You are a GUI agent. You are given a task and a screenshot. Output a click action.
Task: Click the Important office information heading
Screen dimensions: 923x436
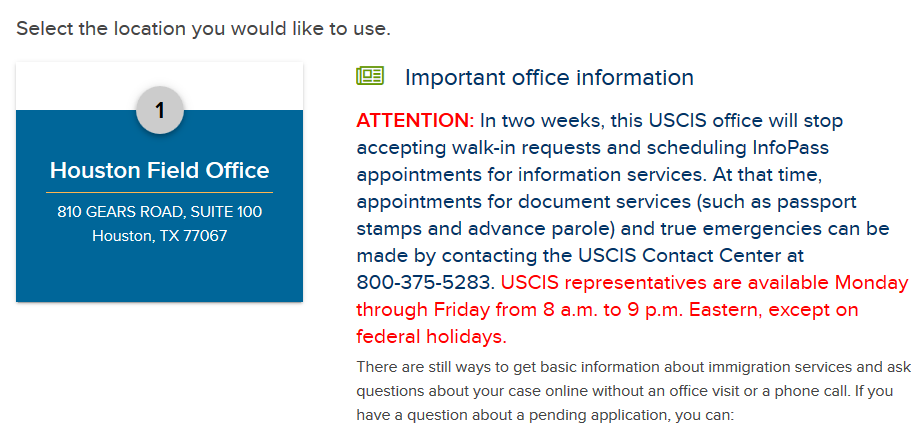coord(549,77)
